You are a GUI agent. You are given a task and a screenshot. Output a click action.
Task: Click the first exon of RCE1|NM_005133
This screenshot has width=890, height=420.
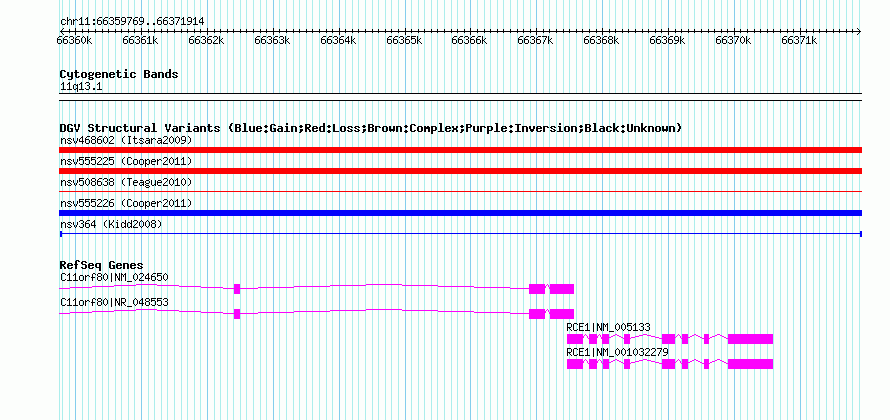575,339
